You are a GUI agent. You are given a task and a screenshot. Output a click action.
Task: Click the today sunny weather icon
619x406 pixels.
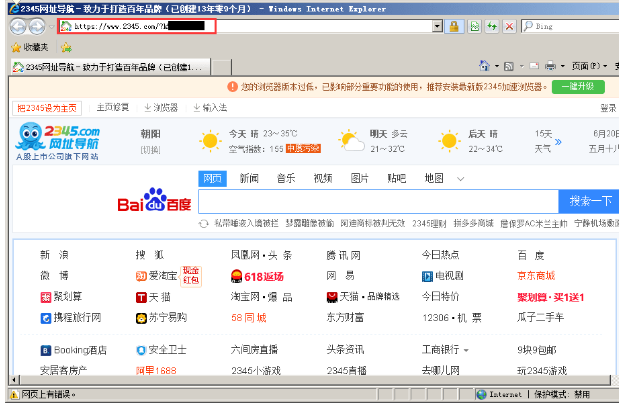click(x=210, y=141)
